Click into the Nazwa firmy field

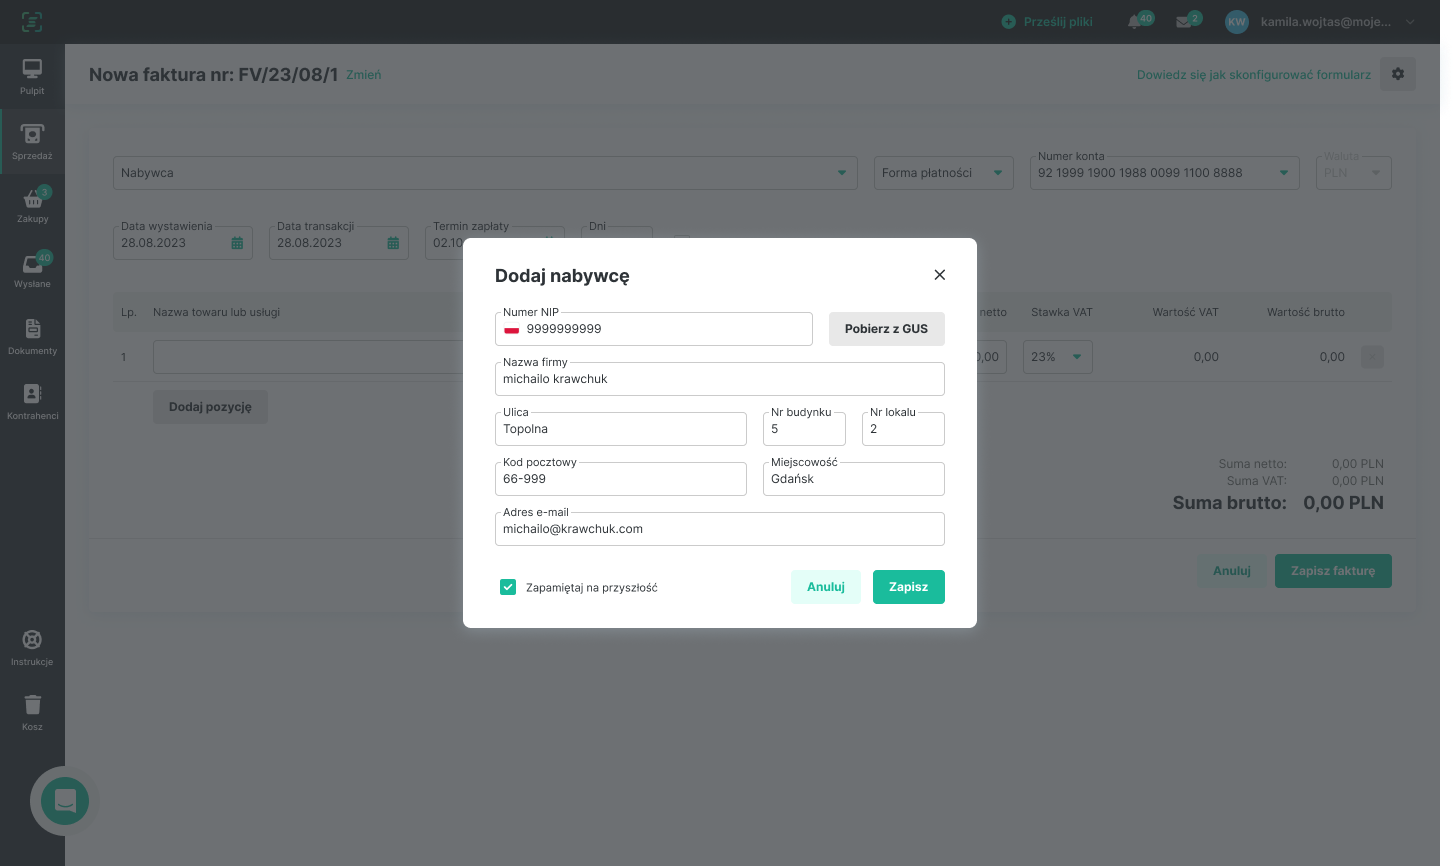click(719, 380)
